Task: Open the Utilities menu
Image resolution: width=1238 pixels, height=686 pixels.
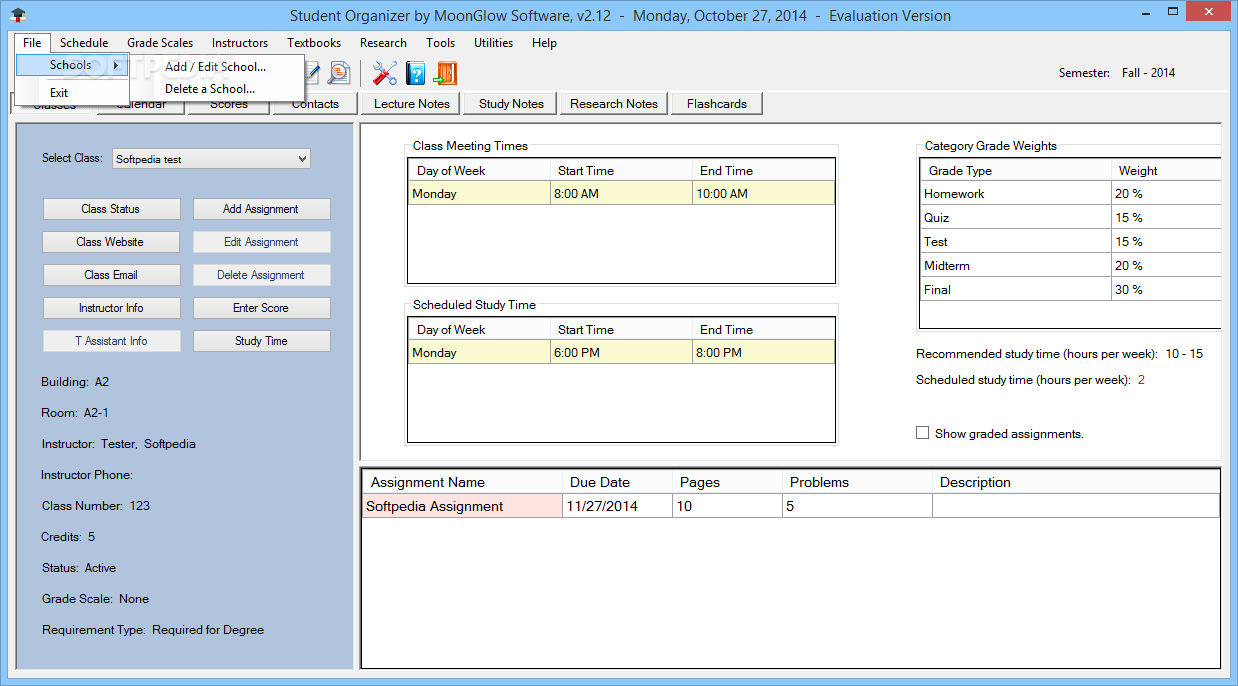Action: click(x=493, y=43)
